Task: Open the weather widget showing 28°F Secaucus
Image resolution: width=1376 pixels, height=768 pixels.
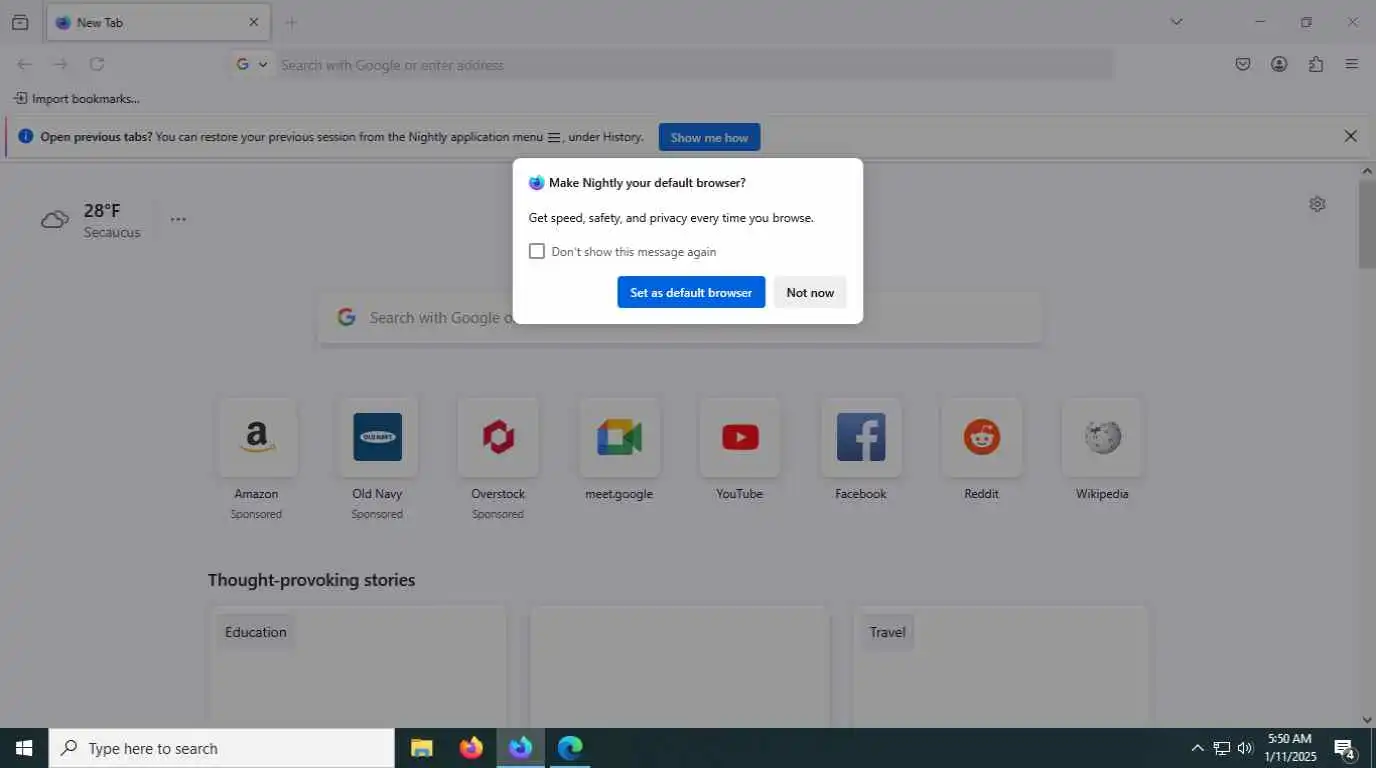Action: [x=92, y=220]
